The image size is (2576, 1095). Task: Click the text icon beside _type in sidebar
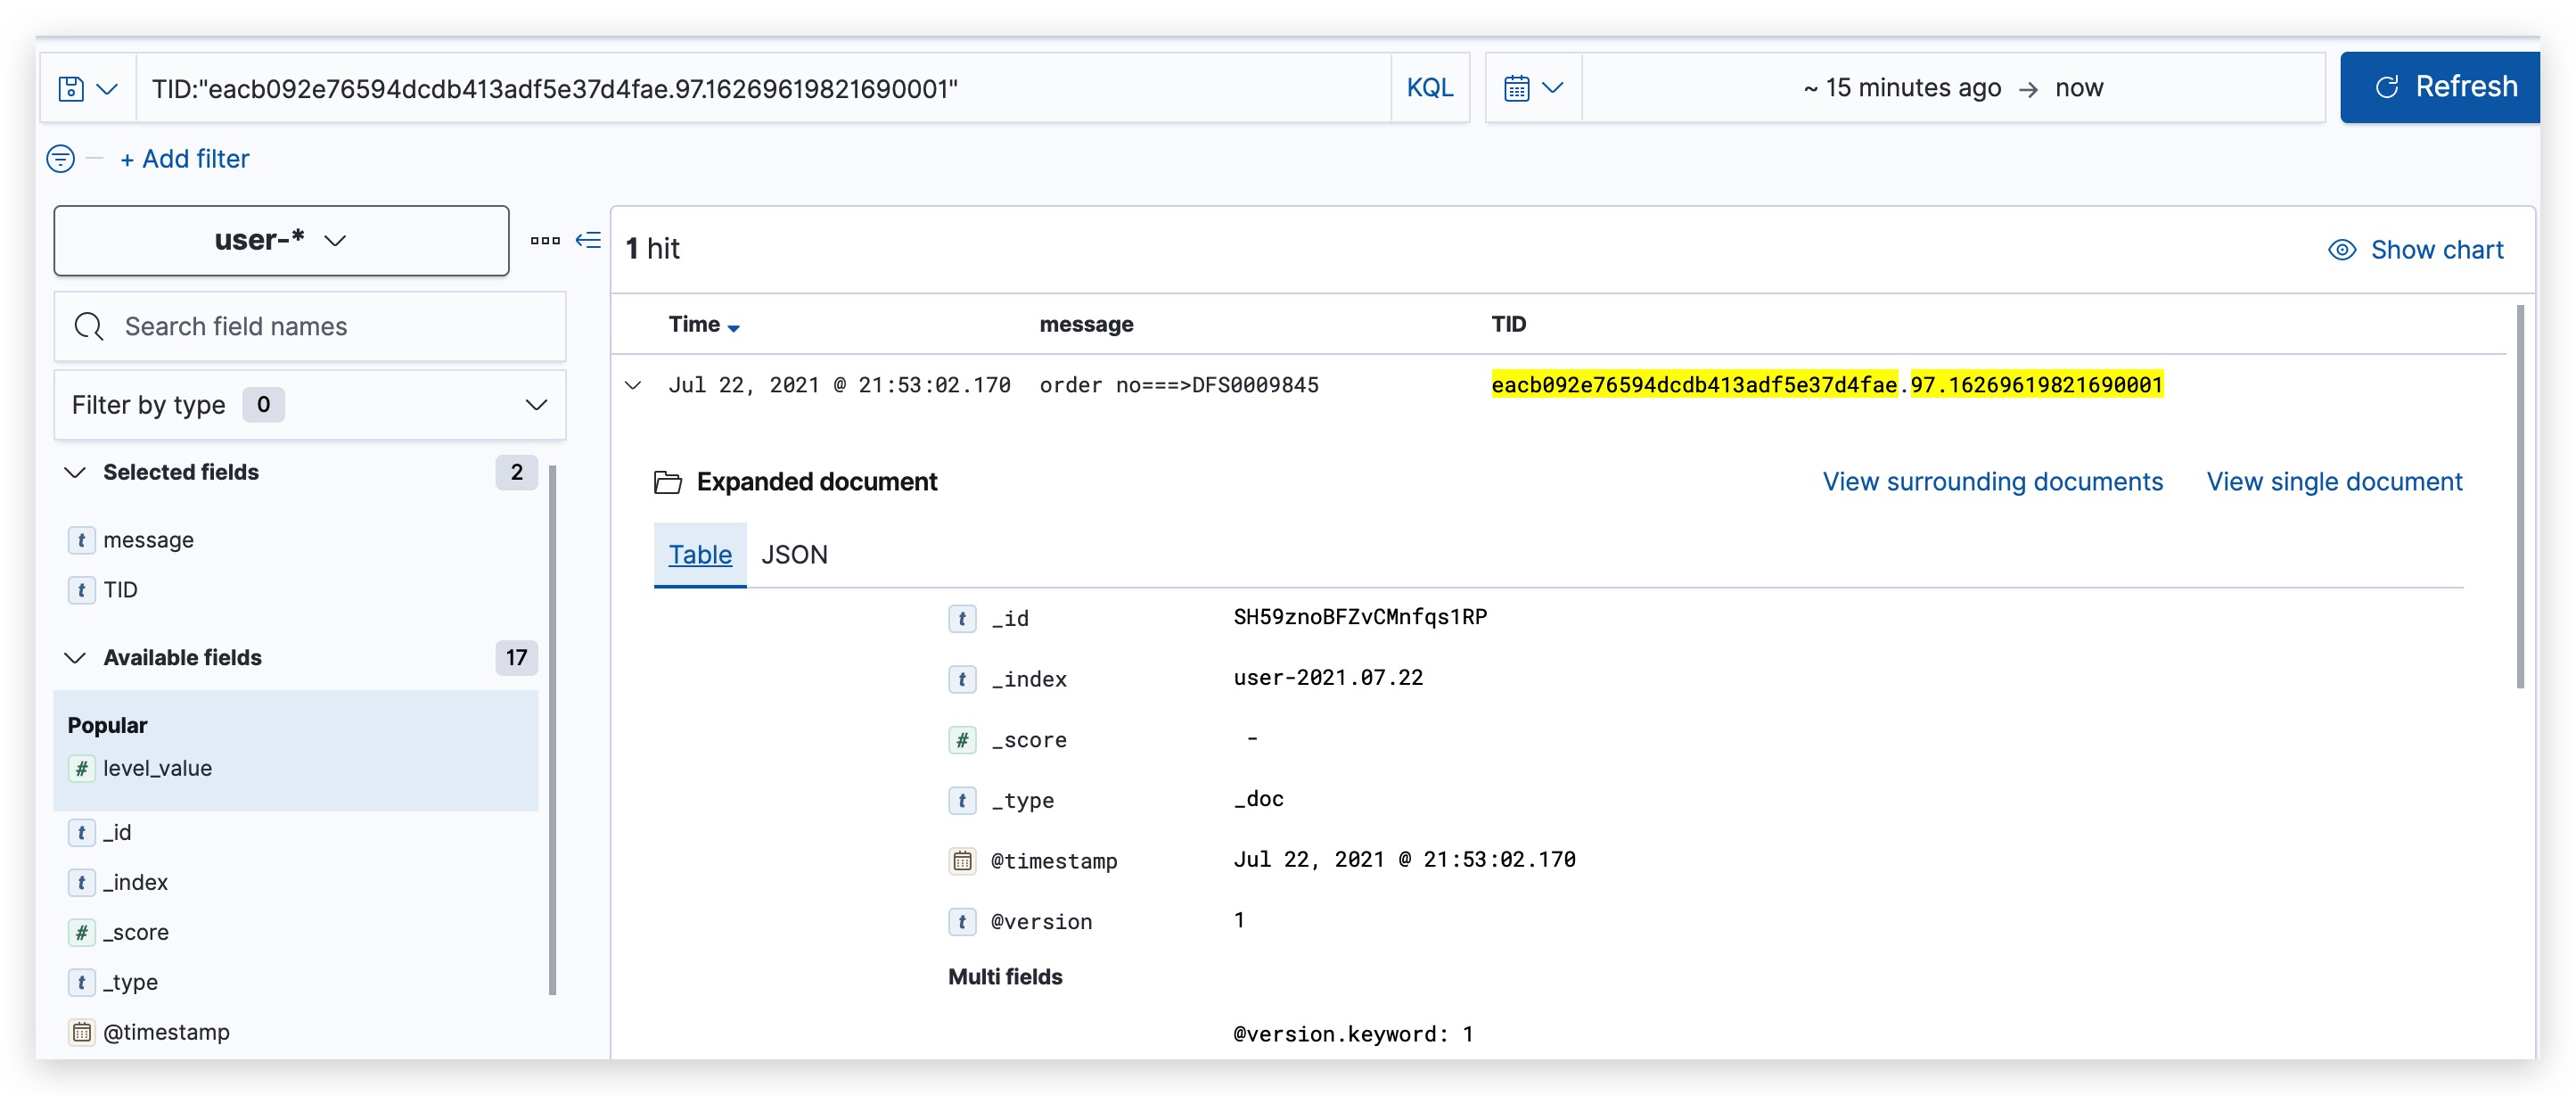[x=82, y=982]
